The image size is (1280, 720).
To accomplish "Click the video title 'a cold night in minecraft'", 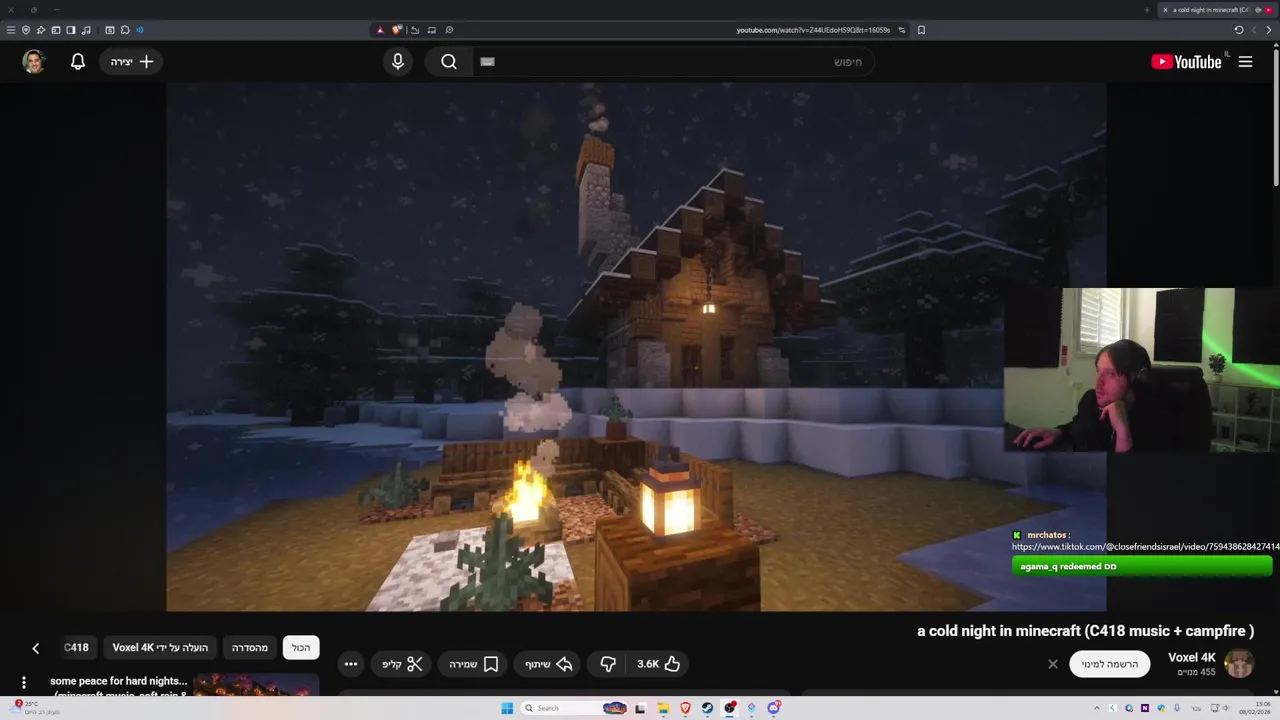I will tap(1085, 631).
